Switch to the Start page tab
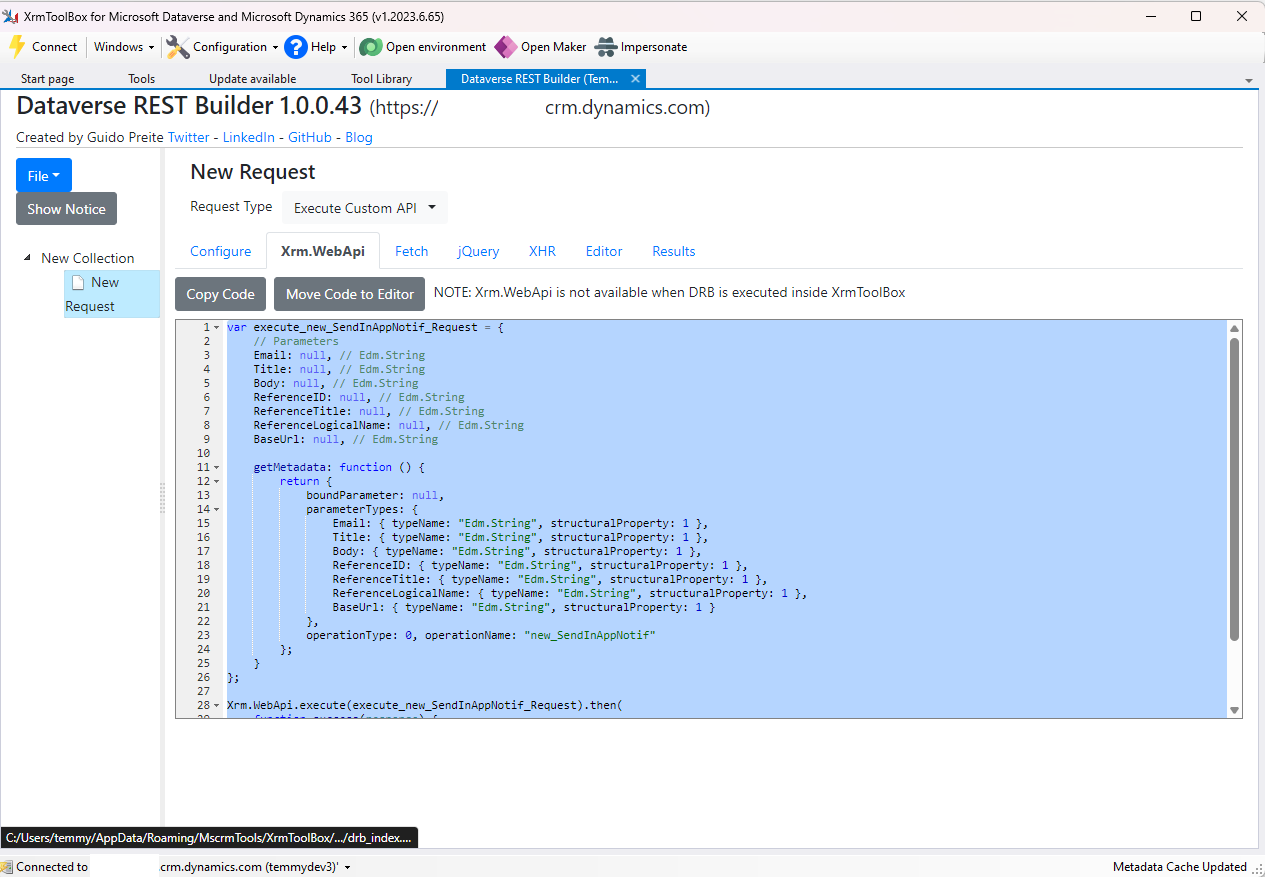Viewport: 1265px width, 877px height. [x=47, y=78]
